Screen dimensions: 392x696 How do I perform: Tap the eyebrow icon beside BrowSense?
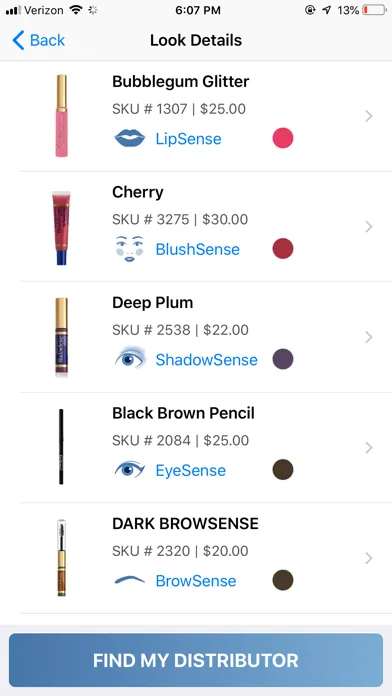[130, 580]
